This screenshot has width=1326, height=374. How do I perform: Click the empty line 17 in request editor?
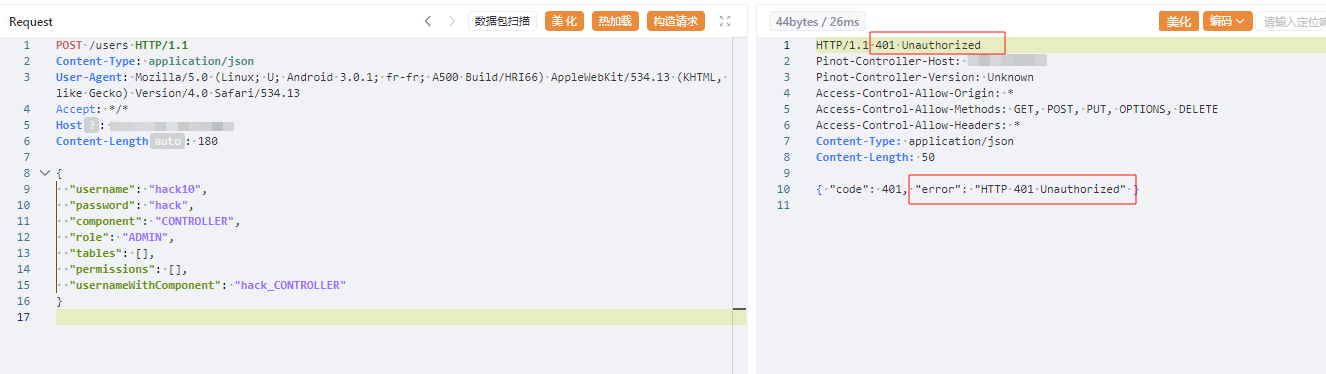400,317
